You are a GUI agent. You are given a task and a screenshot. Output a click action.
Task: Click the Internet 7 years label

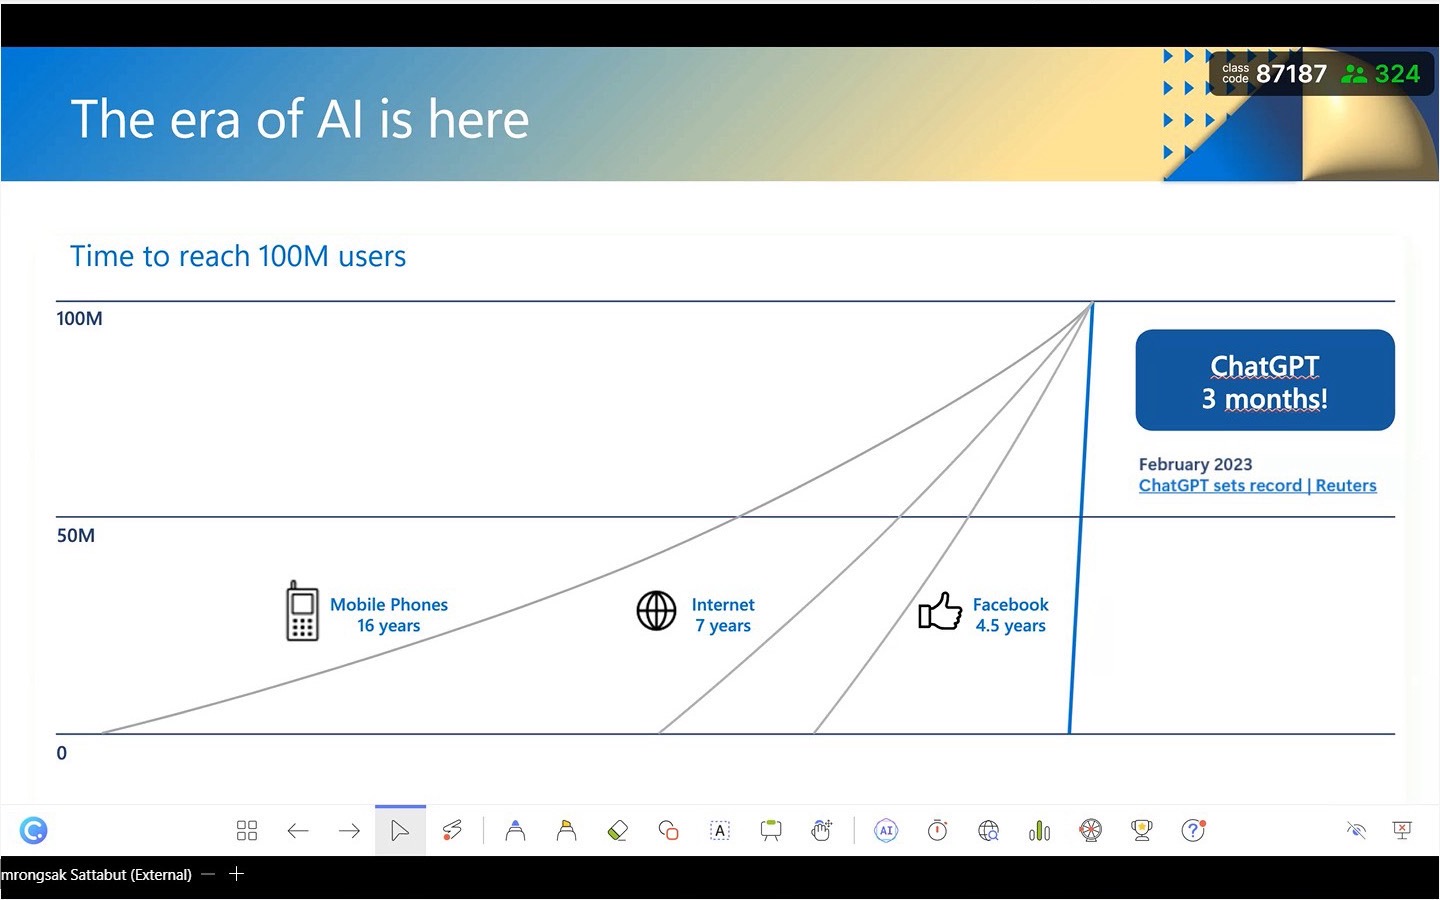point(723,615)
